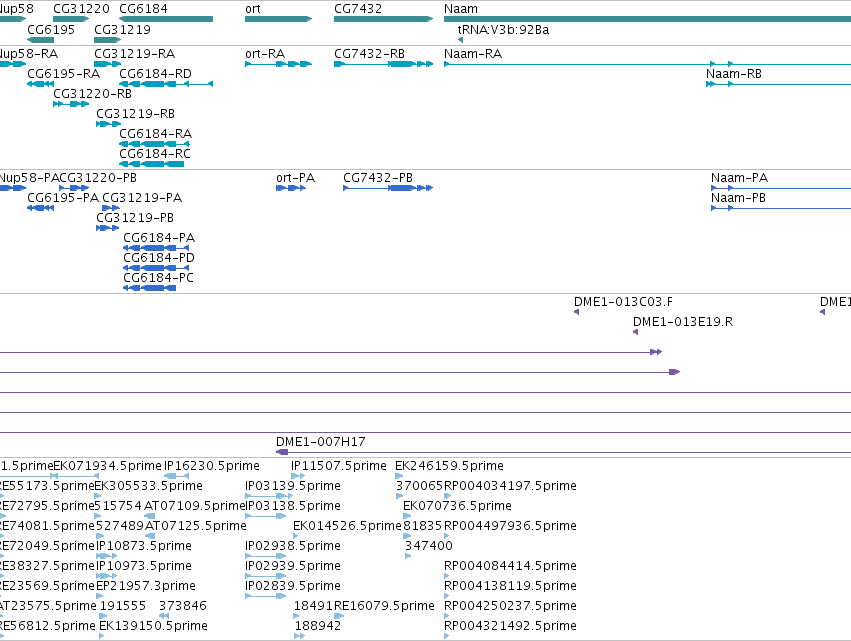Viewport: 851px width, 641px height.
Task: Open the CG31219-PA protein label
Action: (x=142, y=198)
